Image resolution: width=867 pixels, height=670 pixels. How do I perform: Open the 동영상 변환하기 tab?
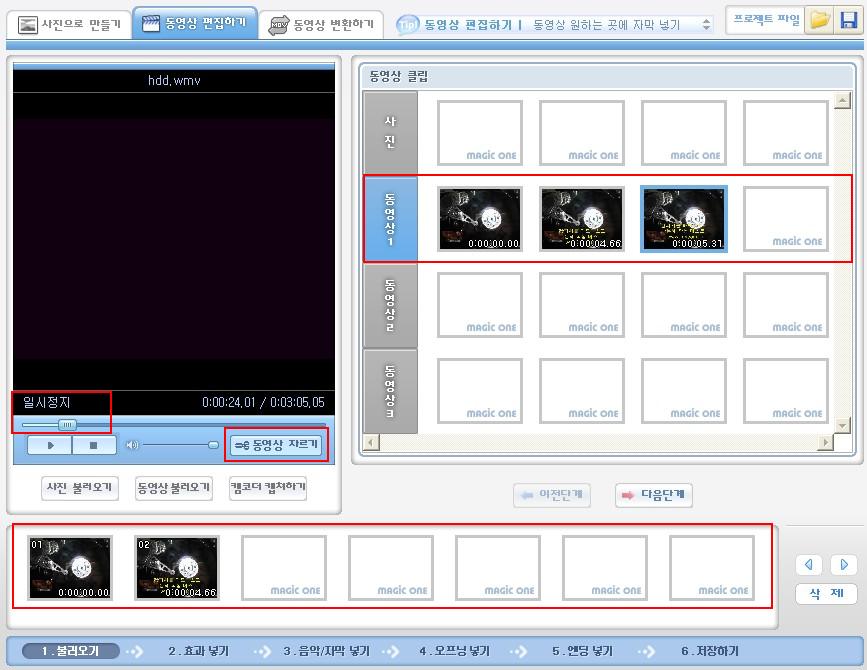(x=321, y=24)
